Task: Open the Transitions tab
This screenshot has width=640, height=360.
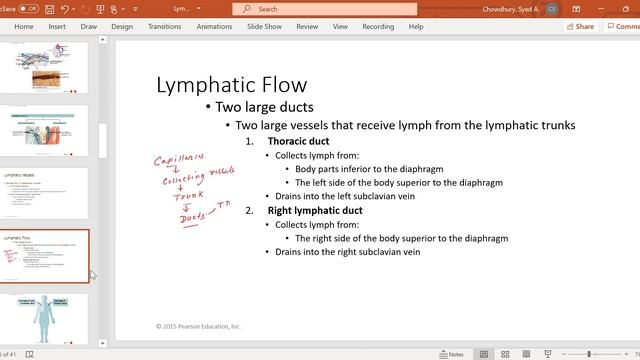Action: pos(164,27)
